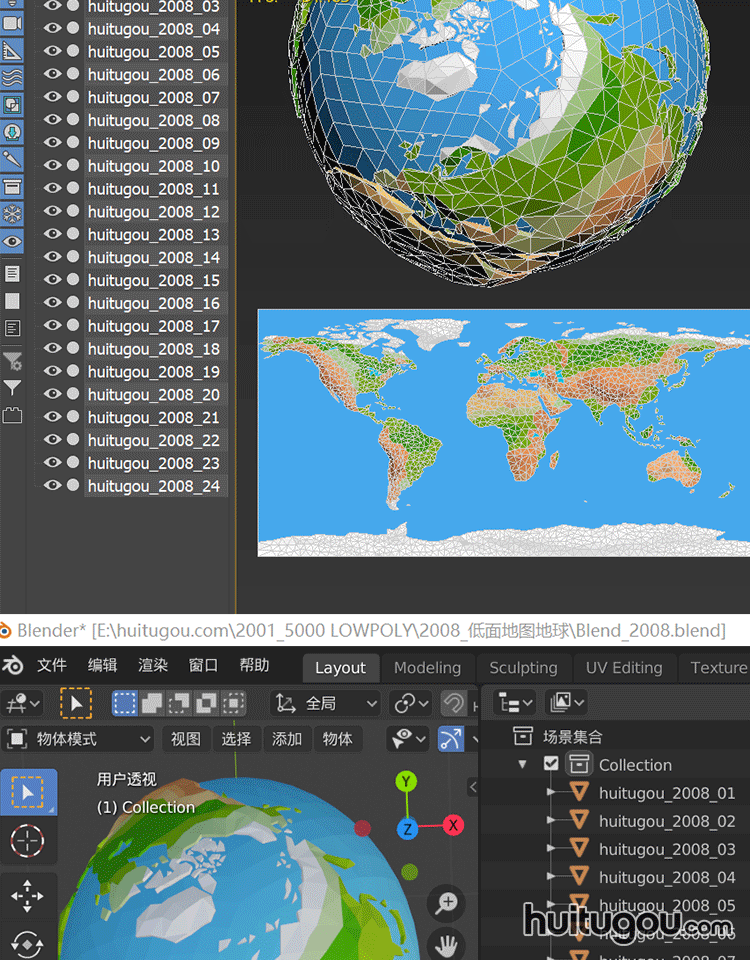Hide huitugou_2008_10 using its eye icon
Image resolution: width=750 pixels, height=960 pixels.
(x=52, y=166)
